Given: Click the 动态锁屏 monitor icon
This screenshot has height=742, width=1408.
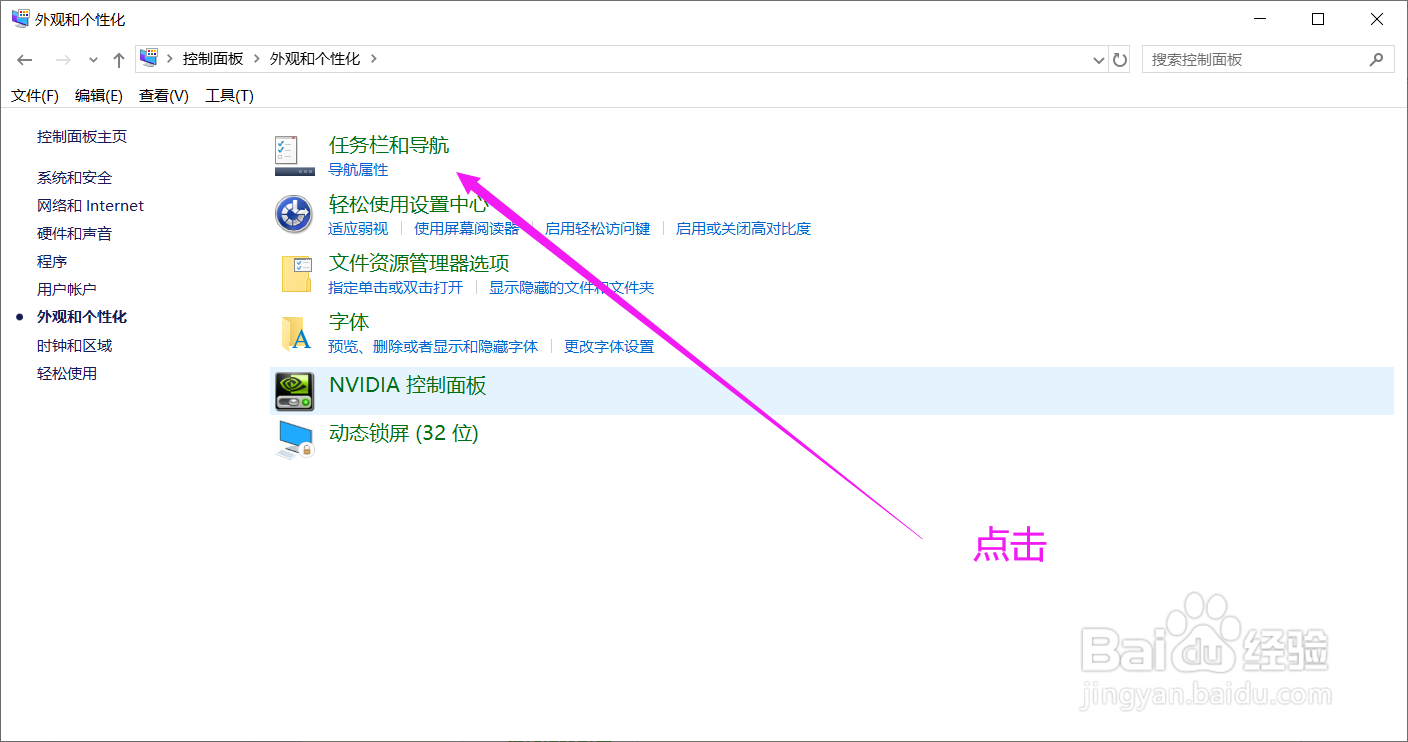Looking at the screenshot, I should [294, 439].
